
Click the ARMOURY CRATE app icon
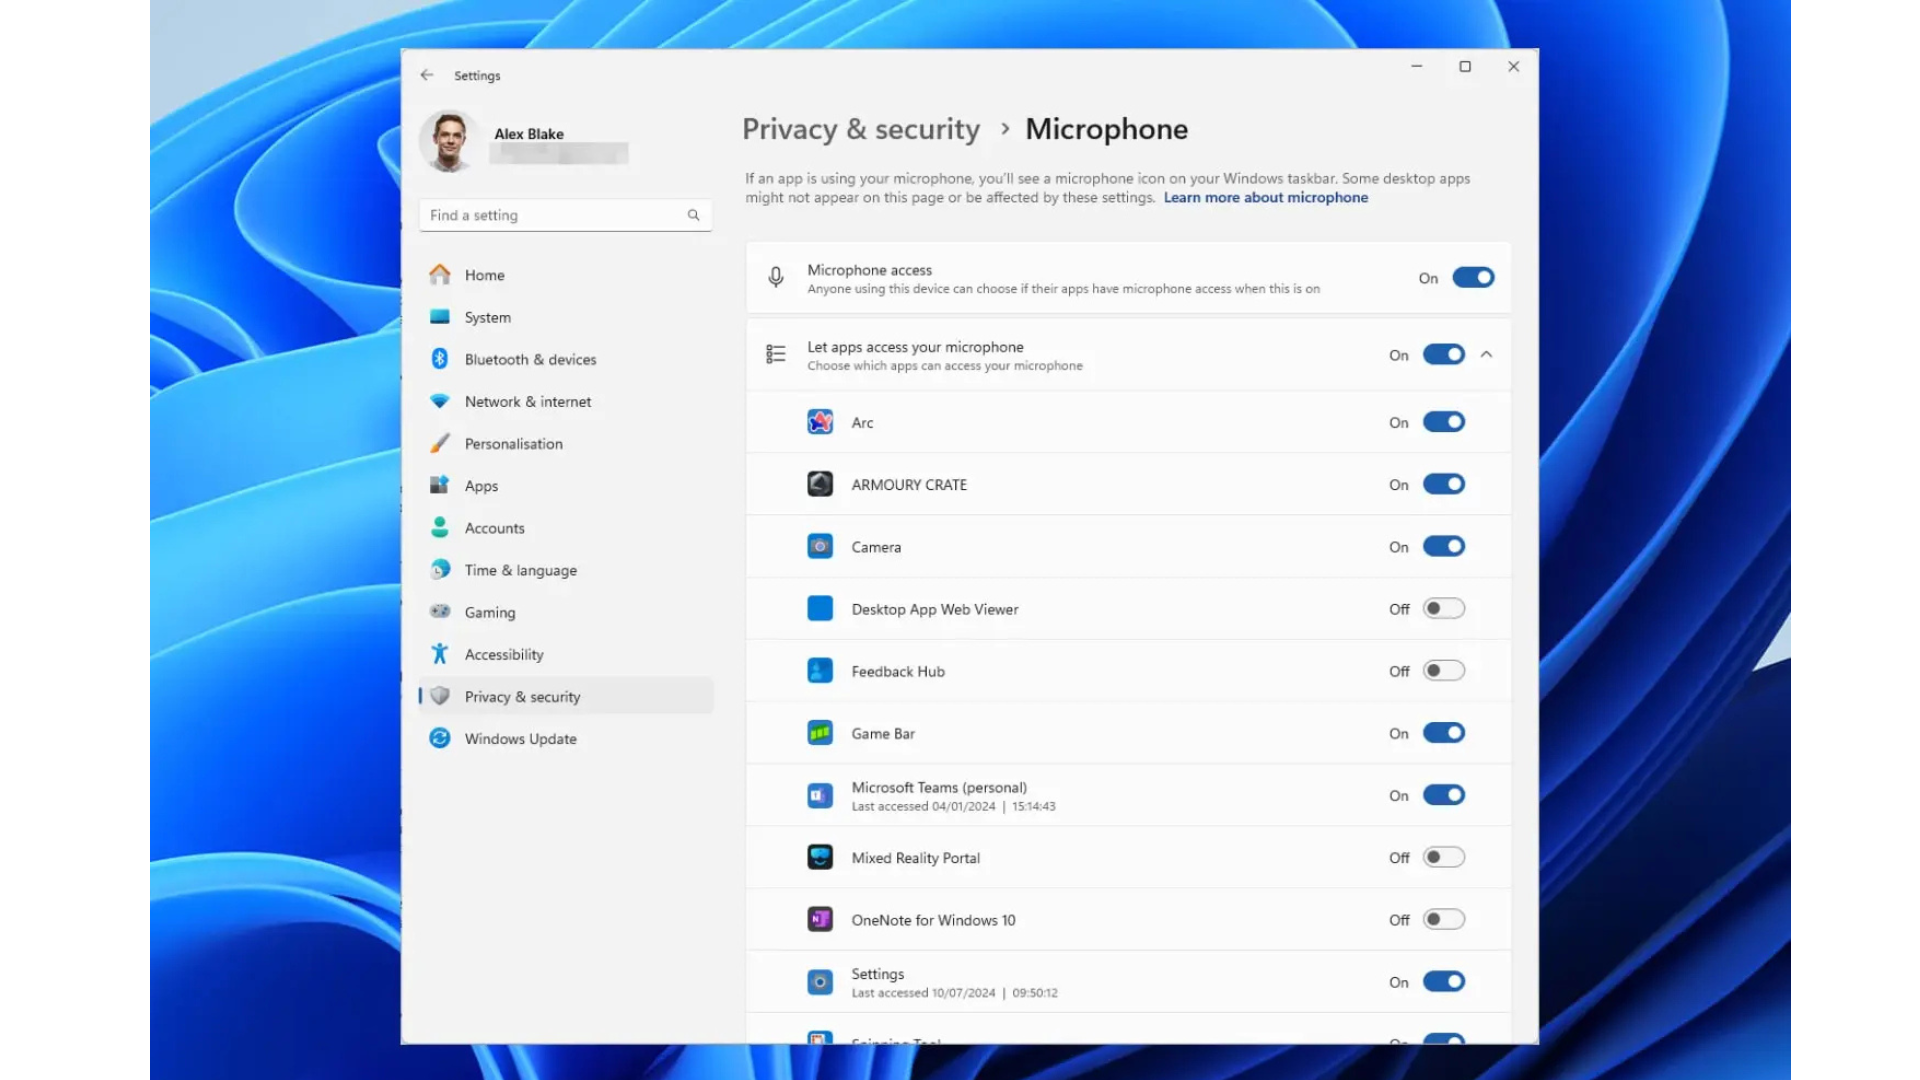820,484
